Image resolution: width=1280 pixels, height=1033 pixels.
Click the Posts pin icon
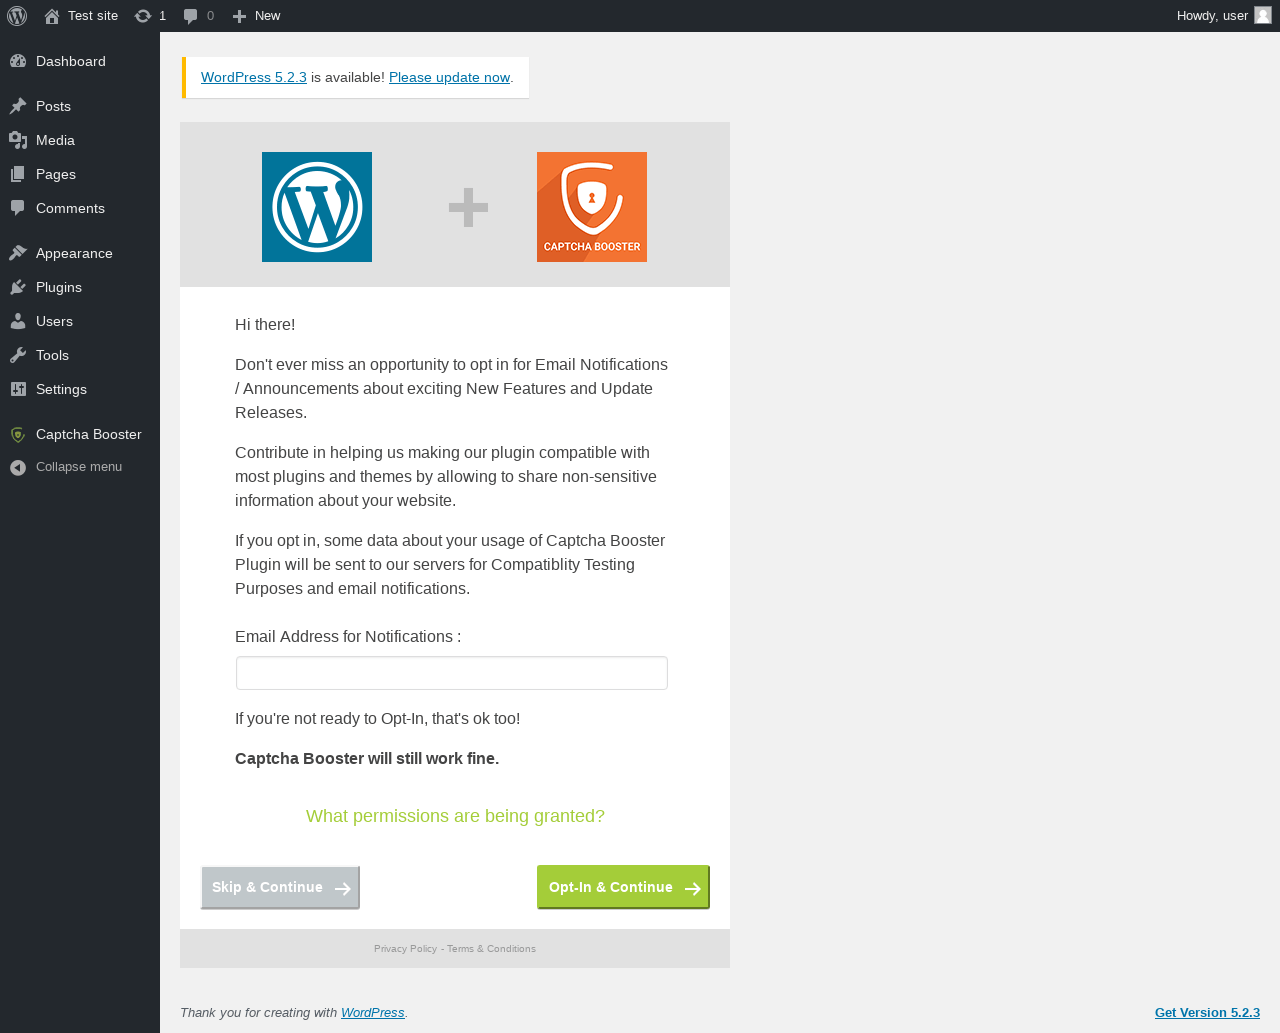click(18, 106)
